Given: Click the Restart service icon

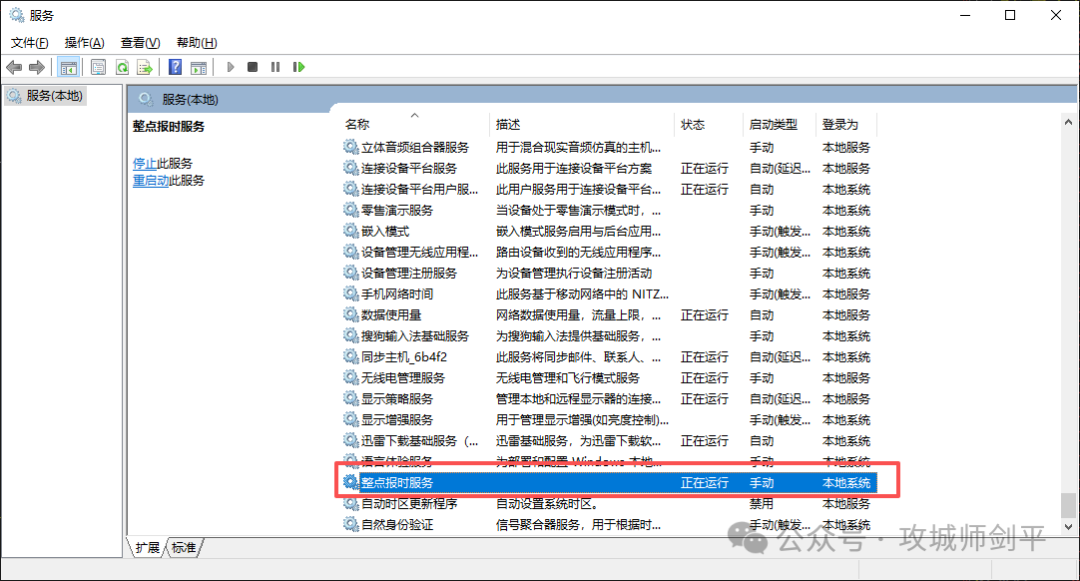Looking at the screenshot, I should click(x=298, y=67).
